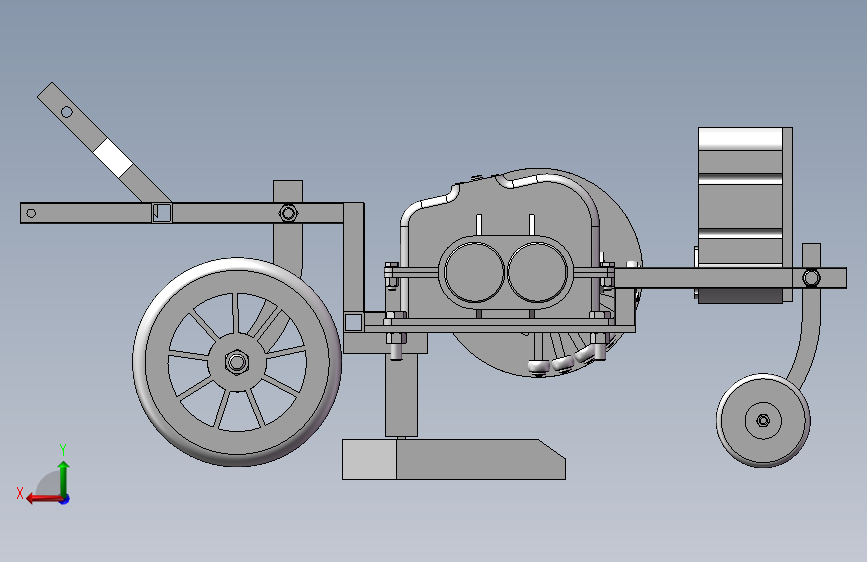Screen dimensions: 867x562
Task: Select the small solid rear wheel
Action: (x=763, y=420)
